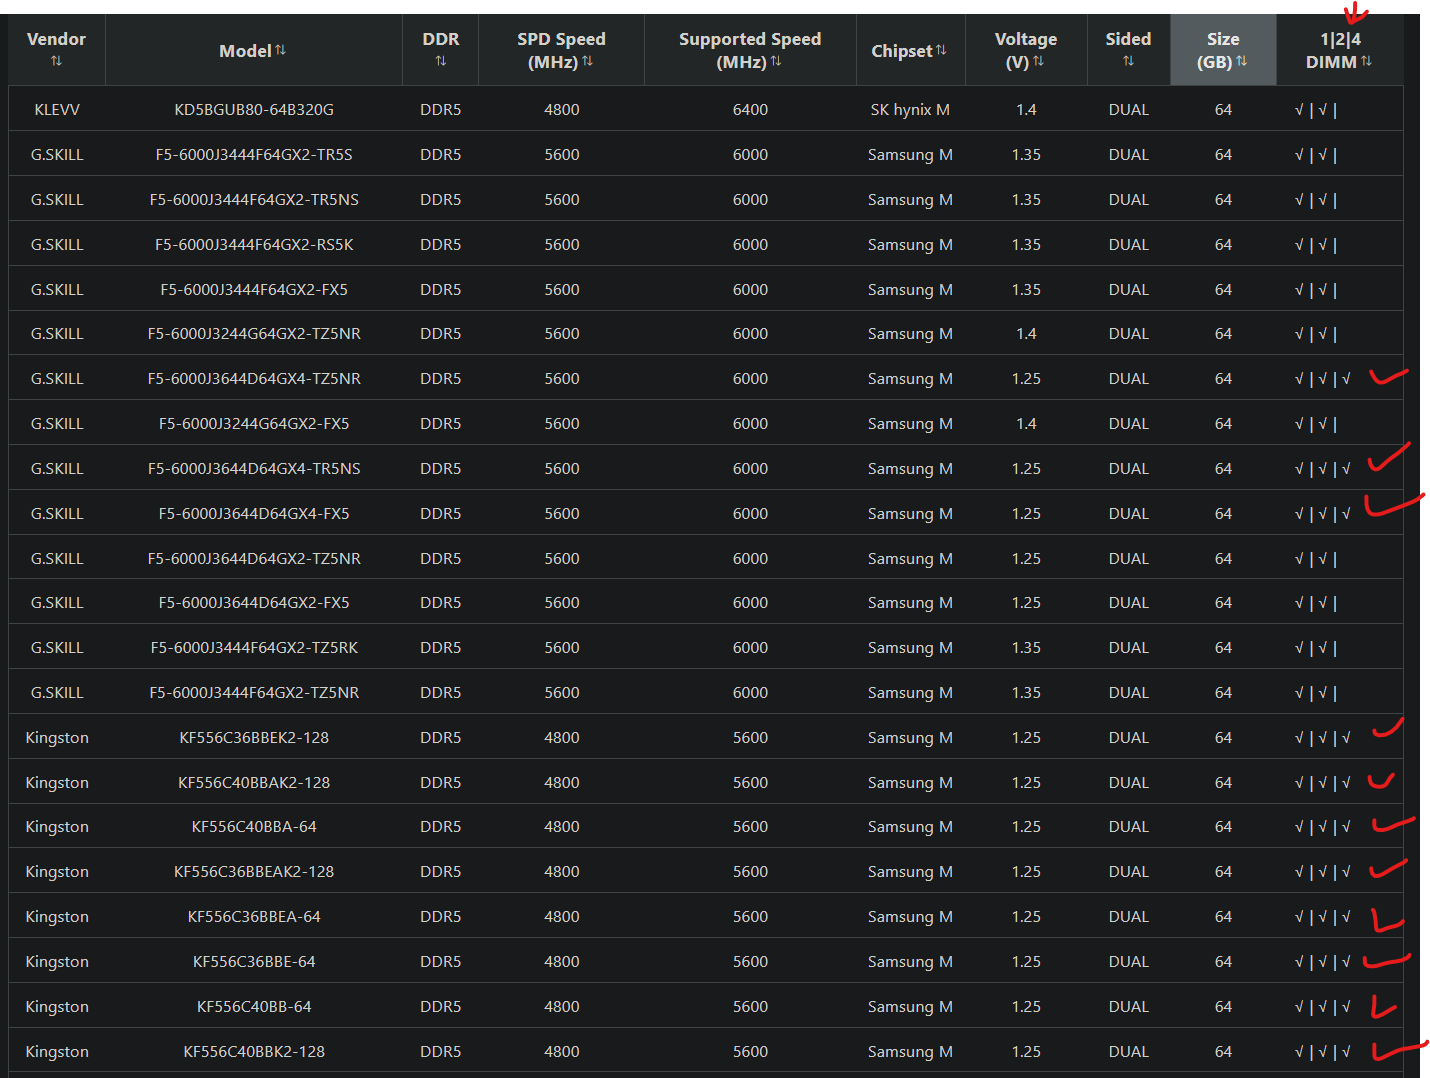The image size is (1430, 1078).
Task: Select model KD5BGUB80-64B320G
Action: tap(254, 110)
